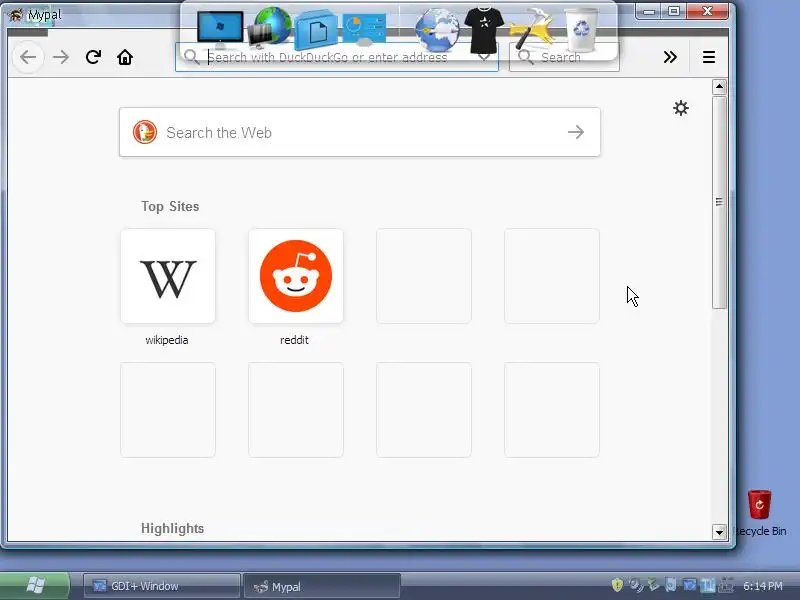The height and width of the screenshot is (600, 800).
Task: Open the computer monitor dock icon
Action: click(220, 29)
